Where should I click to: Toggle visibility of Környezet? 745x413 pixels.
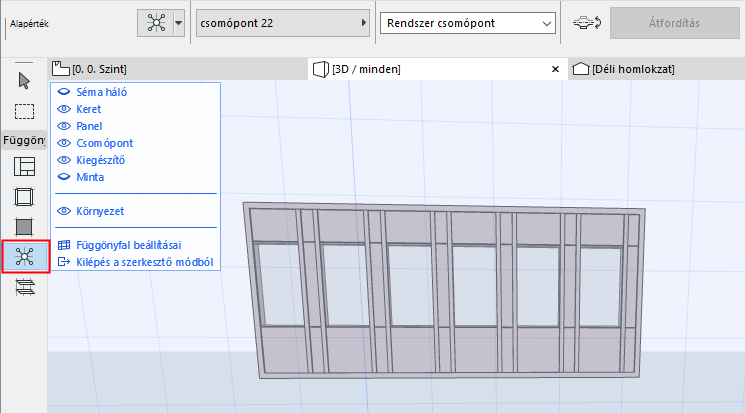pos(64,211)
